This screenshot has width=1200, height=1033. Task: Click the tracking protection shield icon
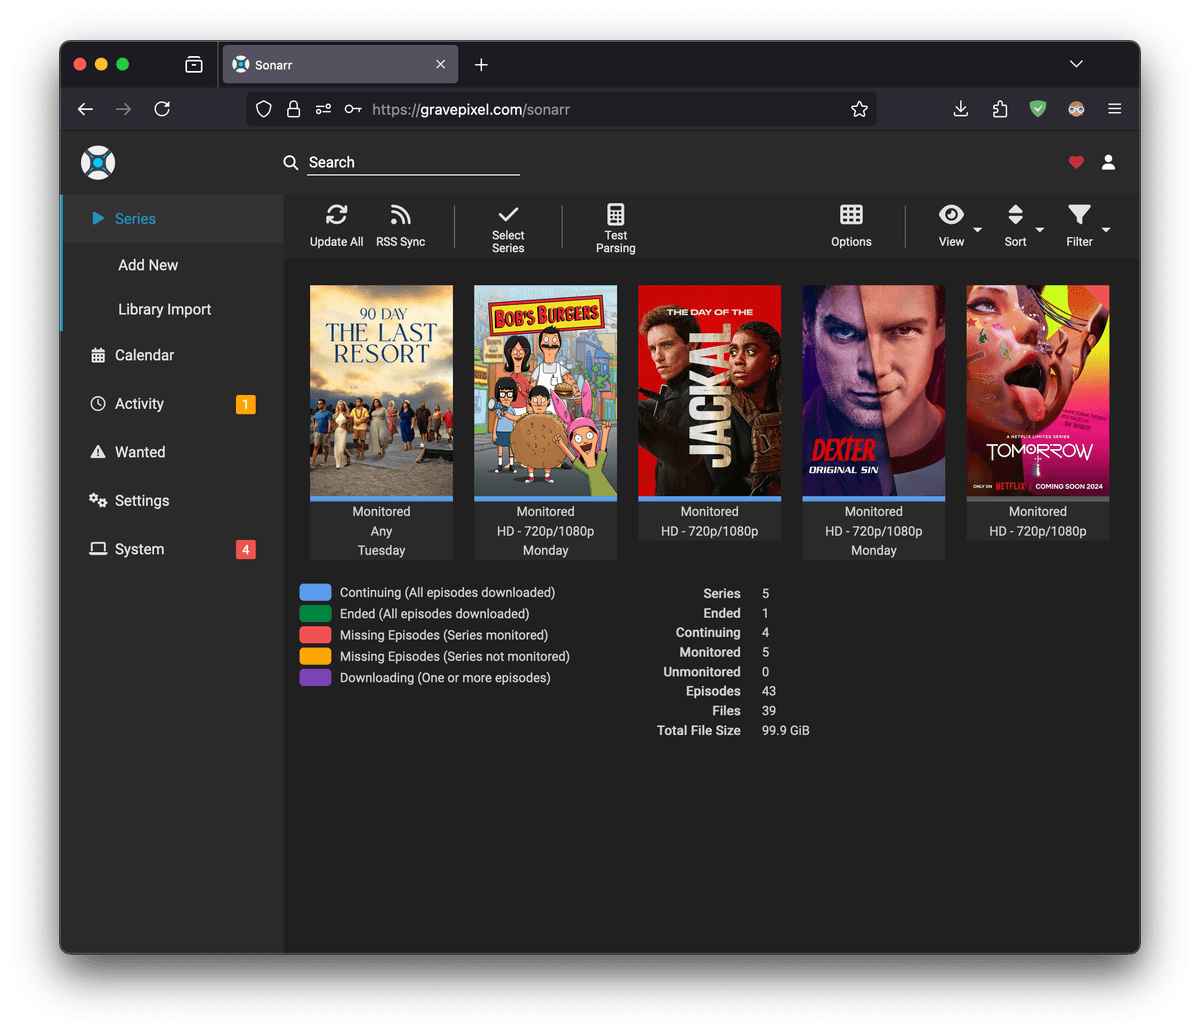(264, 109)
